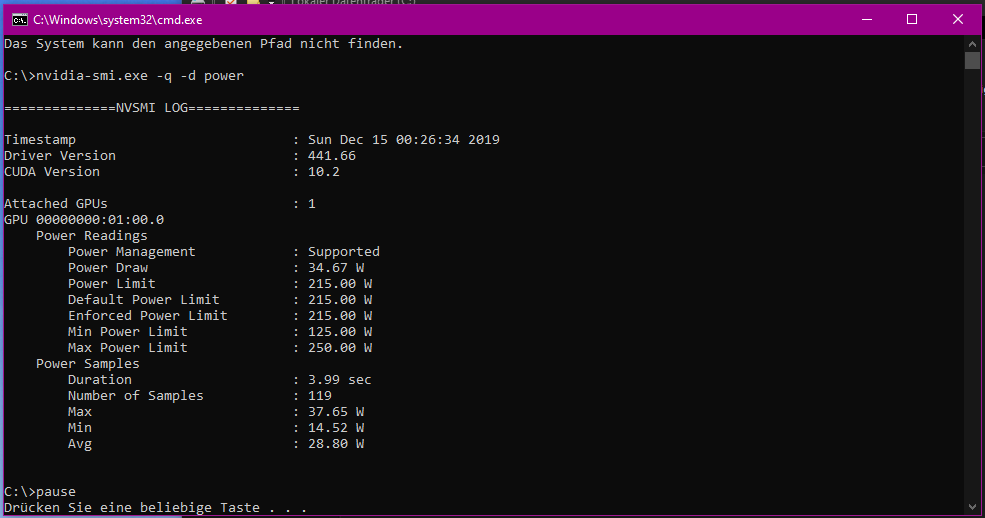Click the NVSMI LOG header line
Image resolution: width=985 pixels, height=518 pixels.
click(151, 108)
